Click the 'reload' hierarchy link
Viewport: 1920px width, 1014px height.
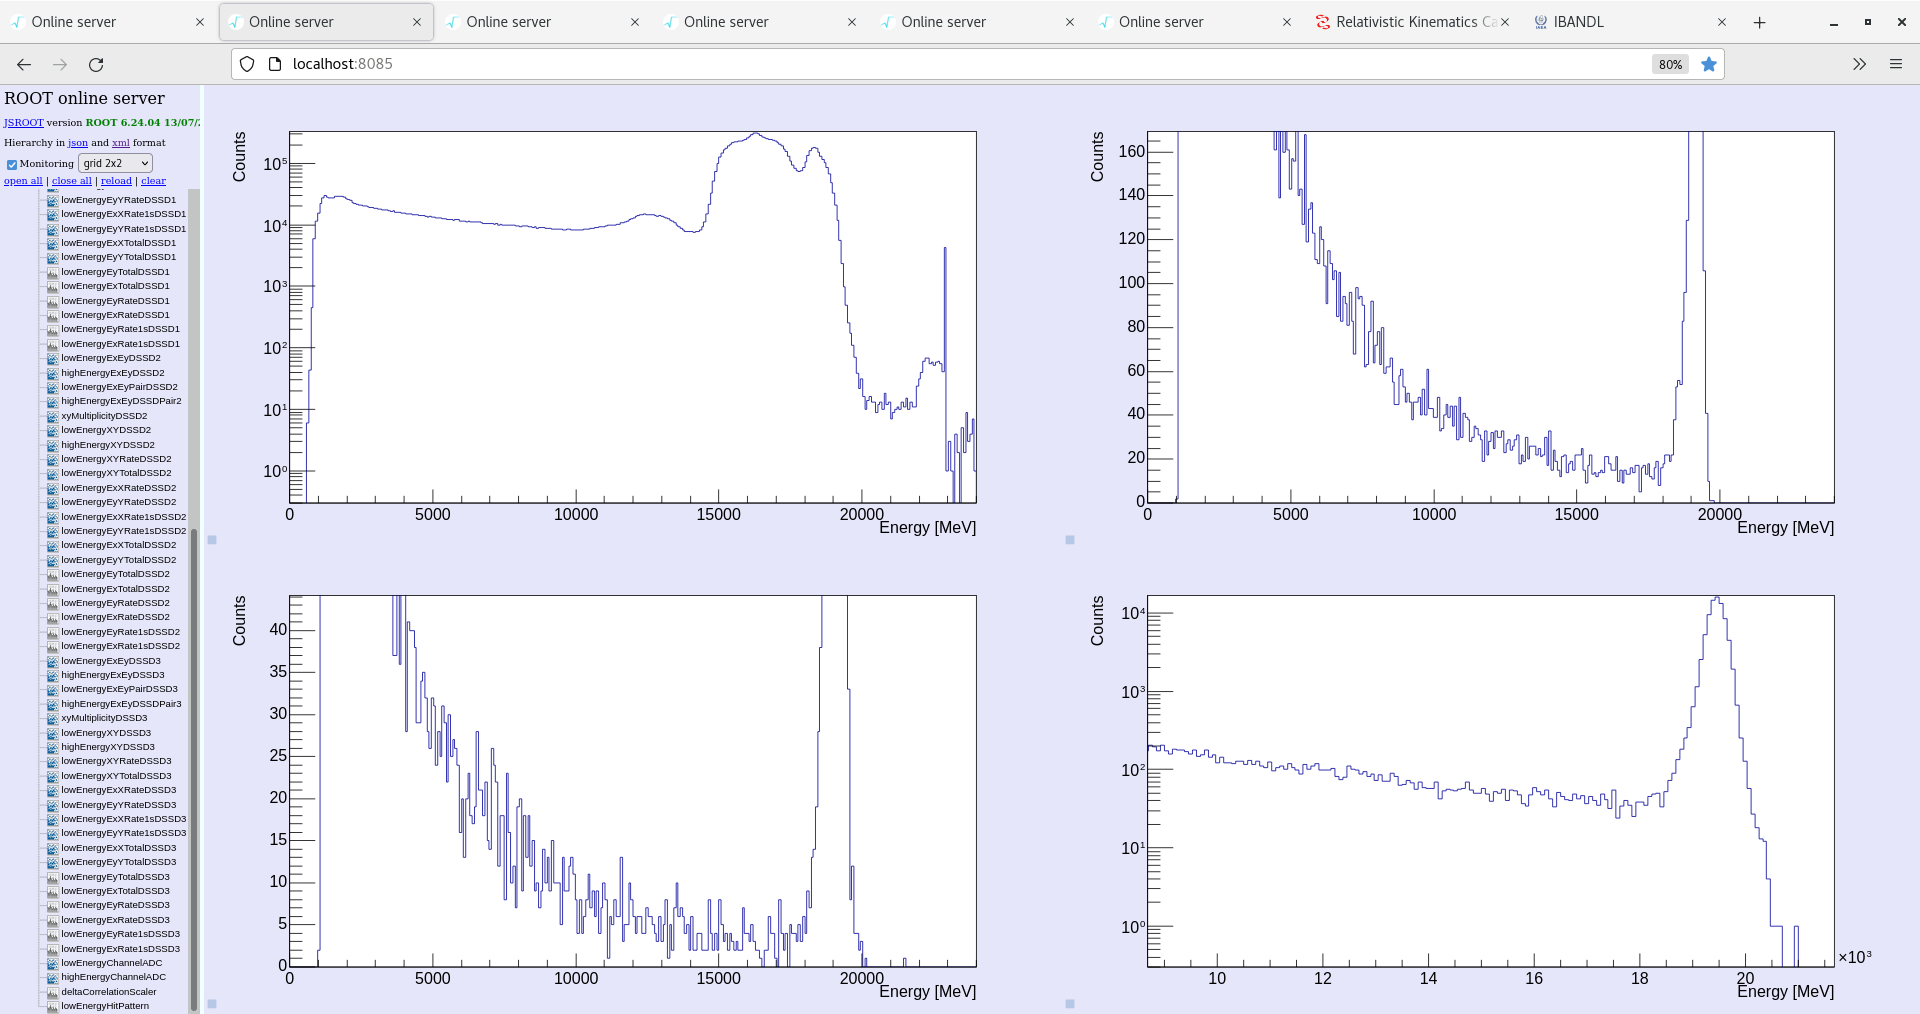pos(116,181)
